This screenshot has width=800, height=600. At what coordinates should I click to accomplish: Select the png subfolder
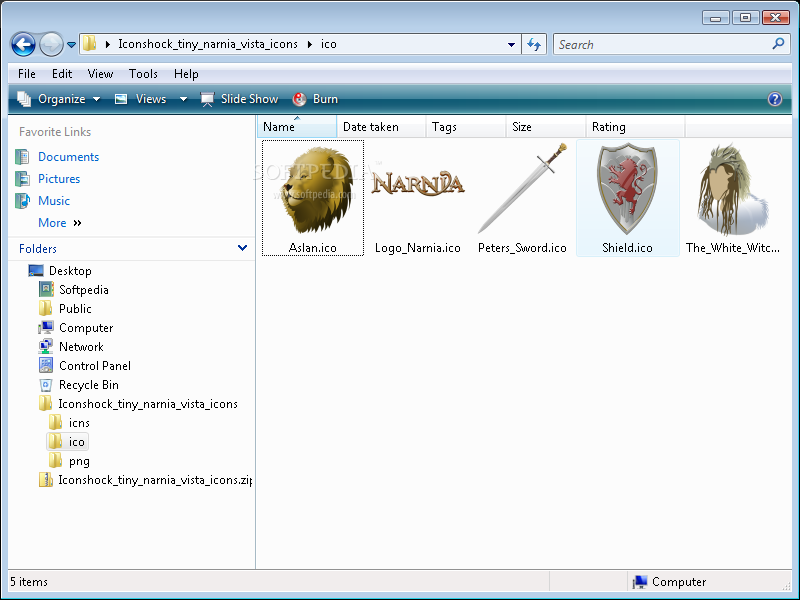click(79, 461)
